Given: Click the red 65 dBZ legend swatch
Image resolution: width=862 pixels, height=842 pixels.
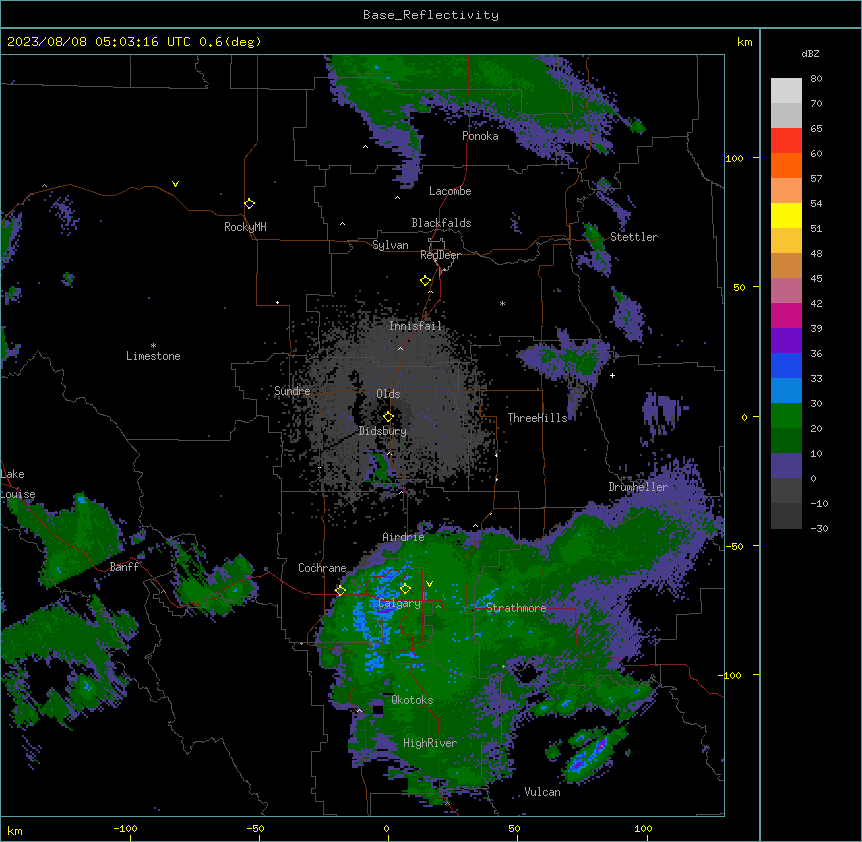Looking at the screenshot, I should point(786,140).
